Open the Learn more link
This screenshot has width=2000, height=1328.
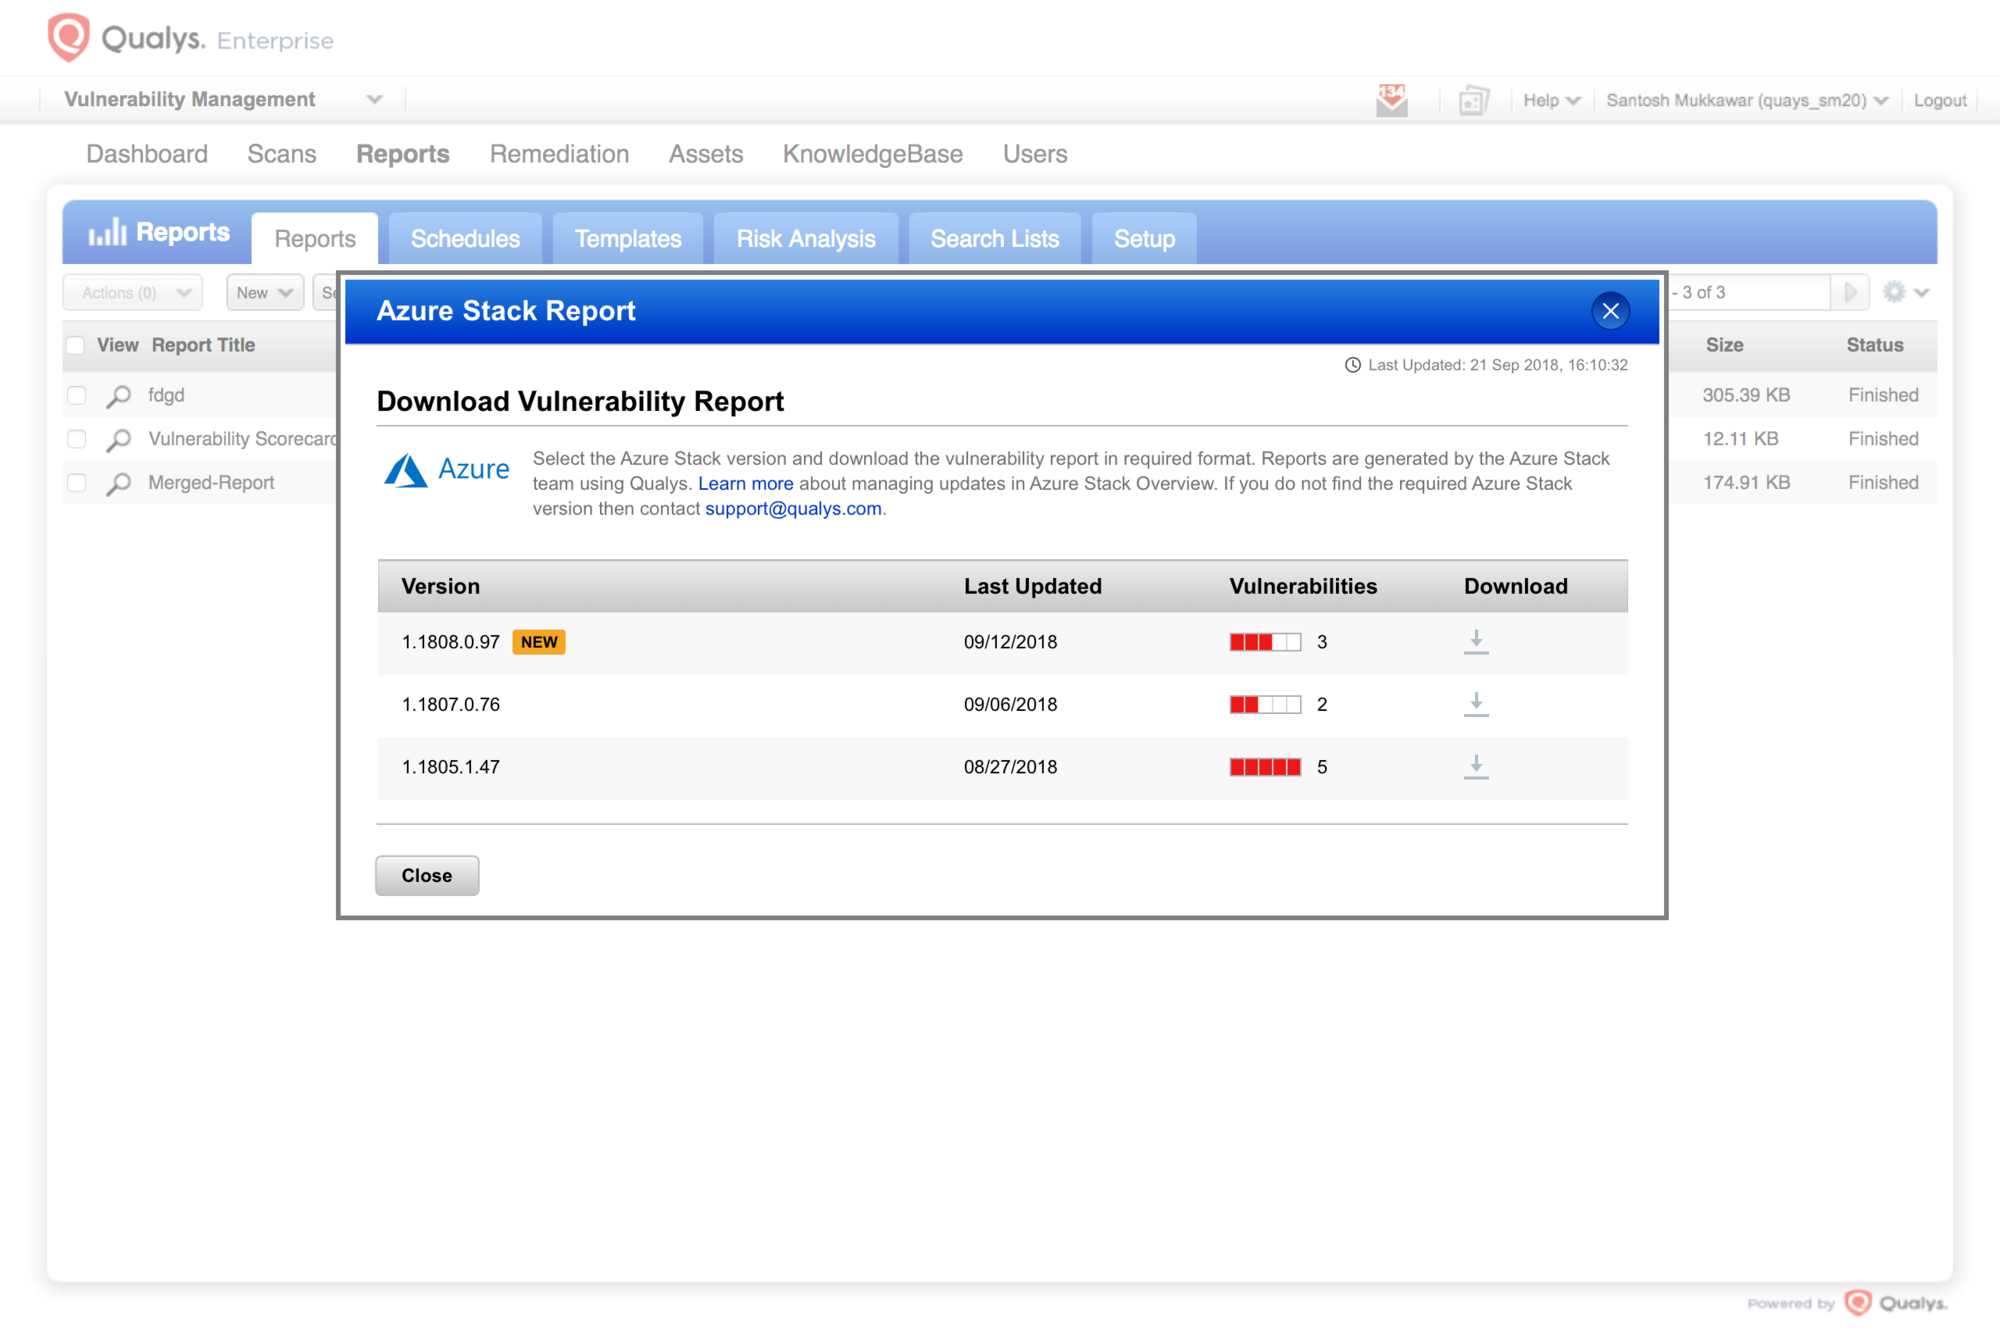tap(745, 484)
